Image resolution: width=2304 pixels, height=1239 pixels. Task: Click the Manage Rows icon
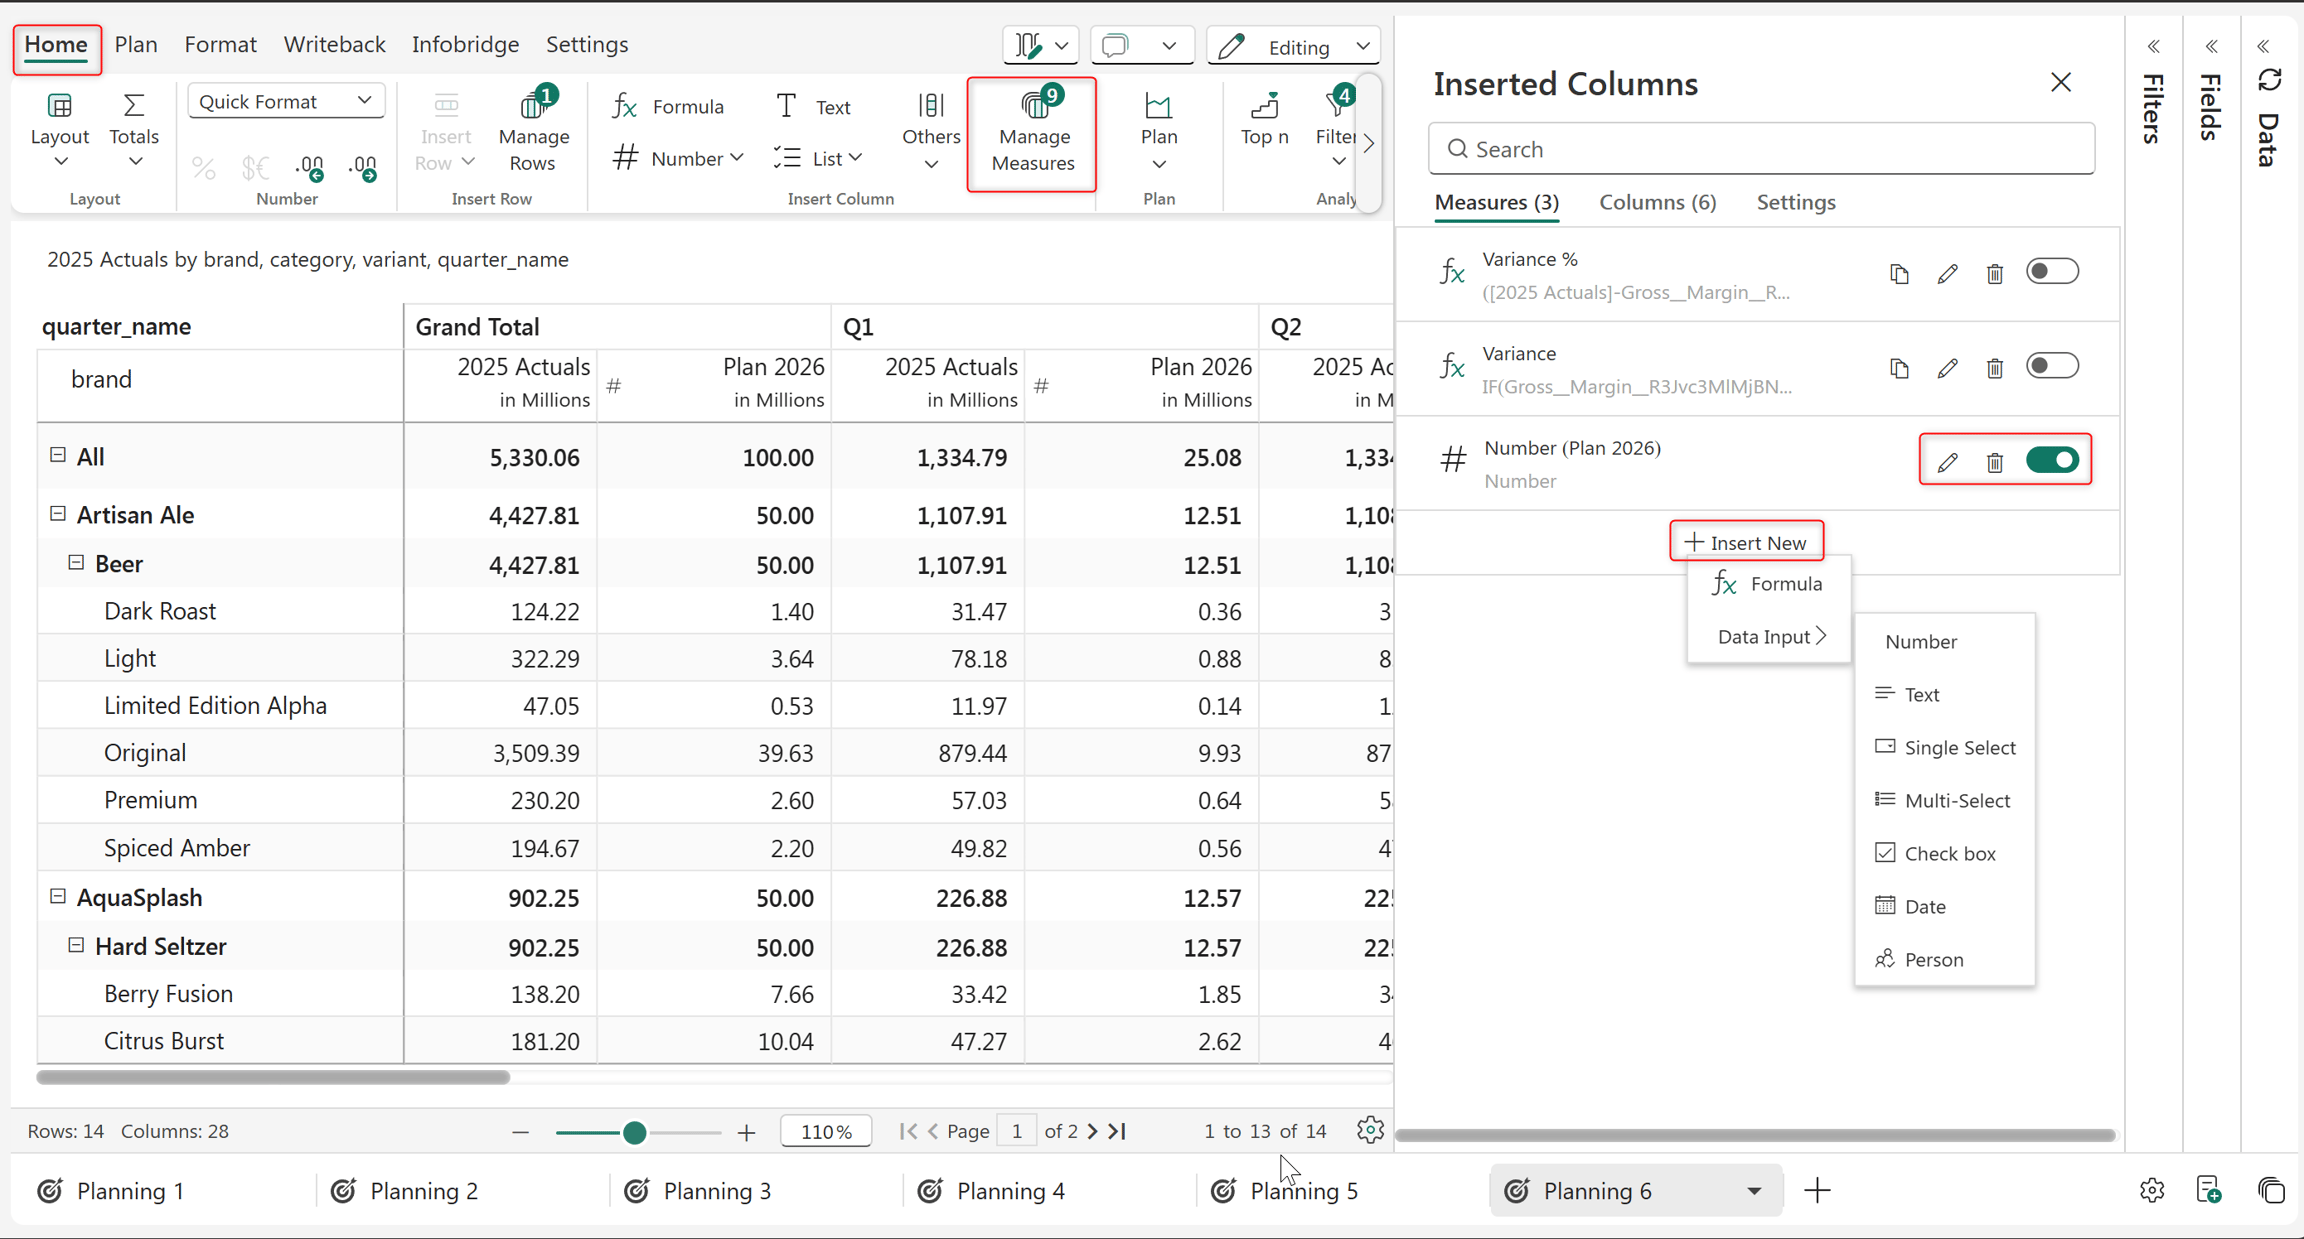pos(533,132)
